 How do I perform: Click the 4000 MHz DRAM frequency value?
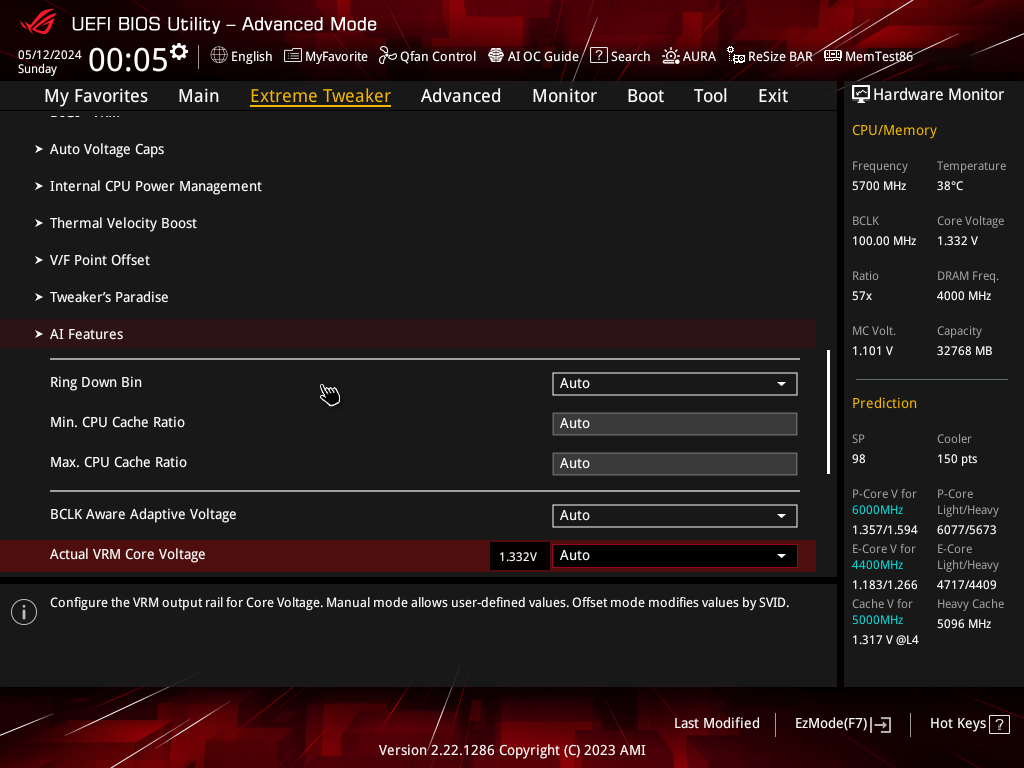[x=964, y=296]
